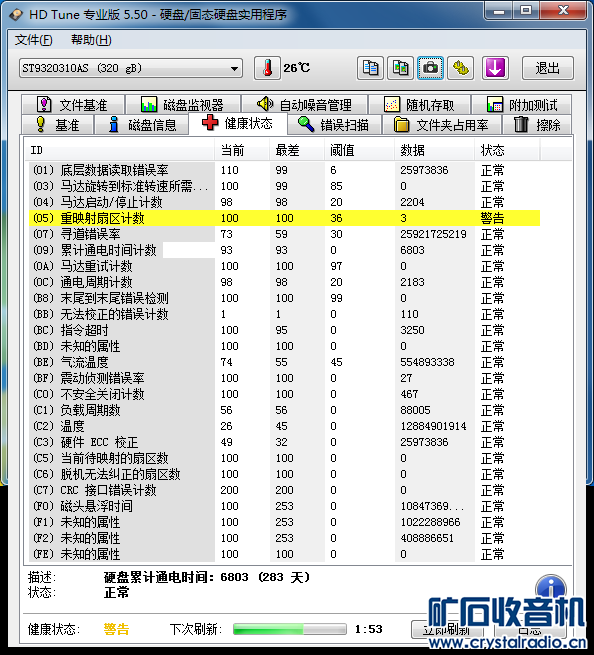Switch to the 文件夹占用率 tab
Screen dimensions: 594x655
click(x=442, y=124)
